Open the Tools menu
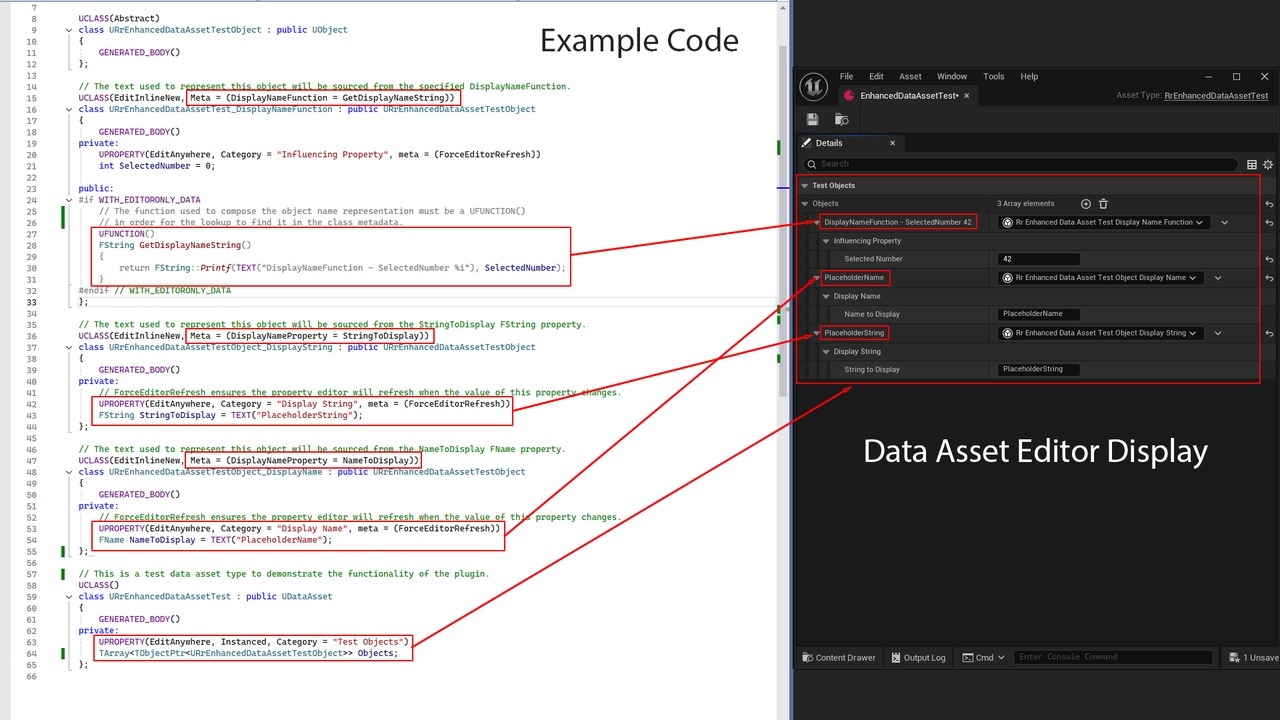 point(994,76)
